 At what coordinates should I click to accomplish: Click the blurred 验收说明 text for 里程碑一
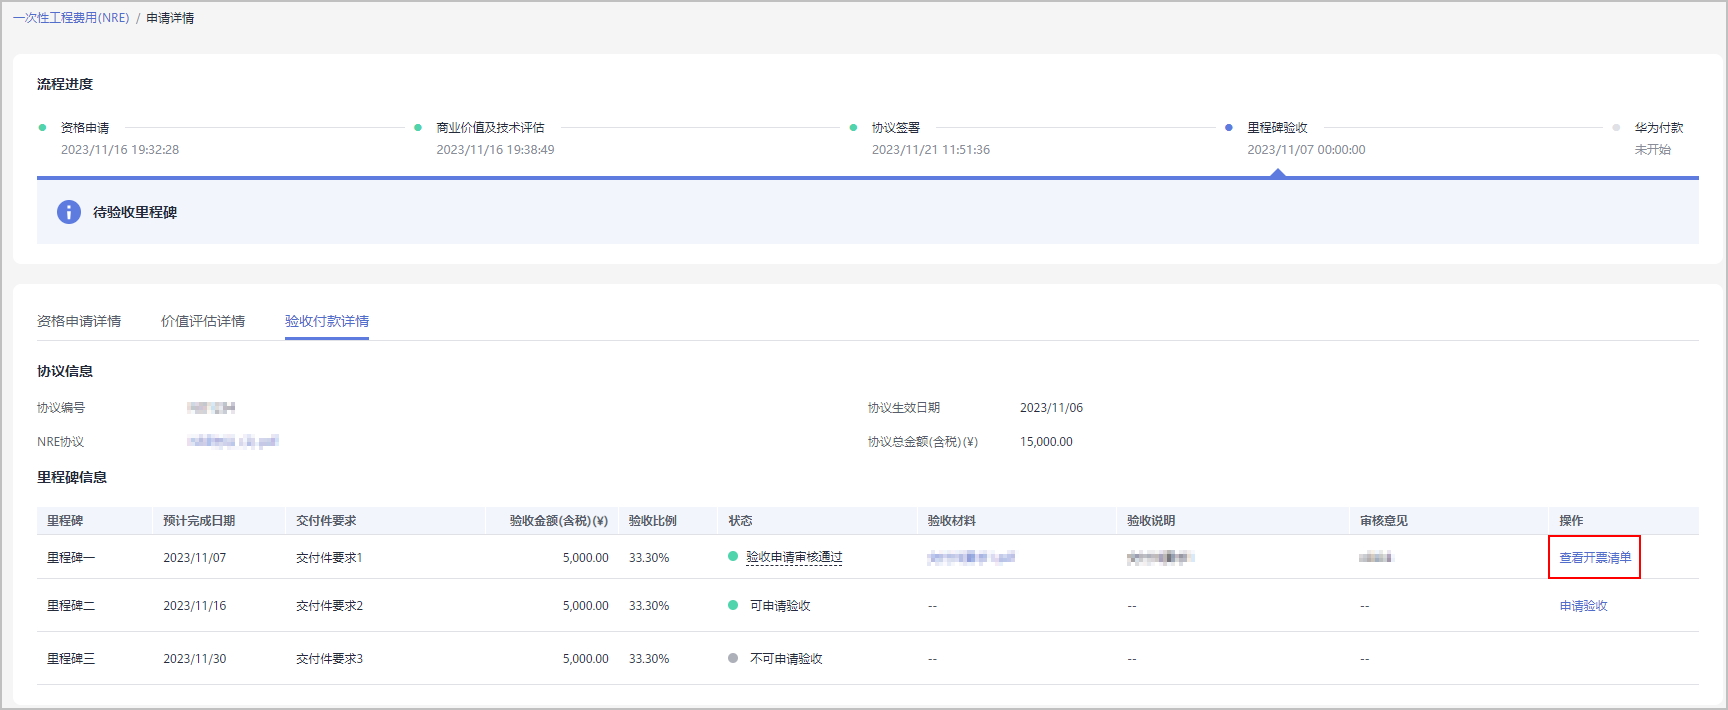tap(1161, 557)
